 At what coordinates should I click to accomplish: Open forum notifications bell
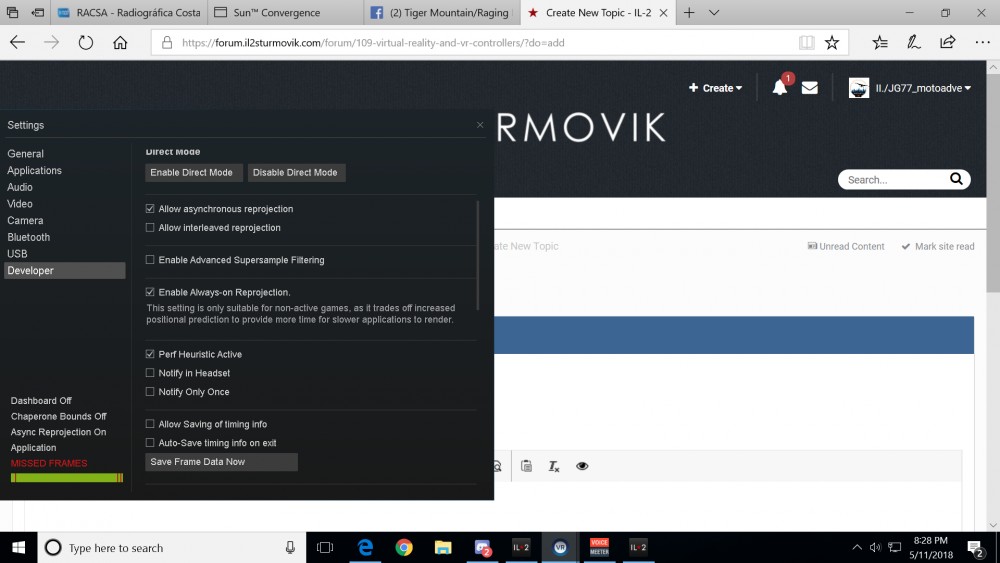tap(779, 87)
